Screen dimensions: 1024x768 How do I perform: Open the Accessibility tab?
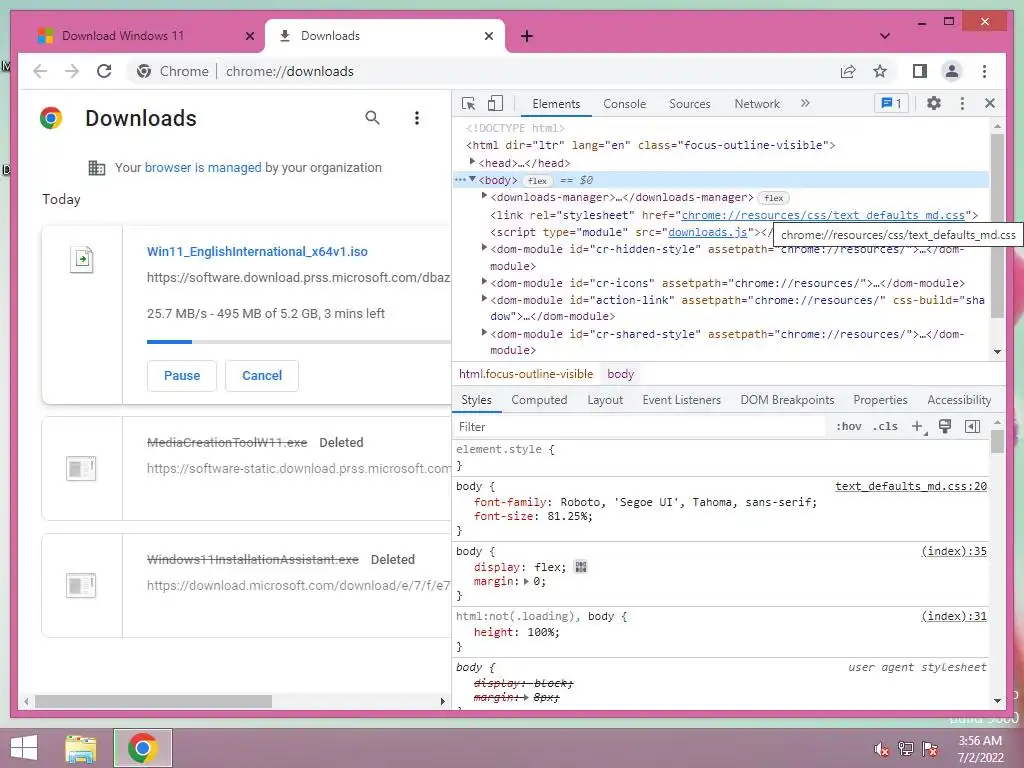coord(959,400)
